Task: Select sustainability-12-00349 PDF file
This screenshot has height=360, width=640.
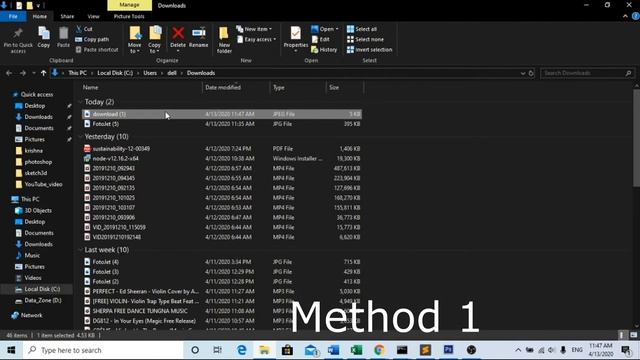Action: click(222, 149)
